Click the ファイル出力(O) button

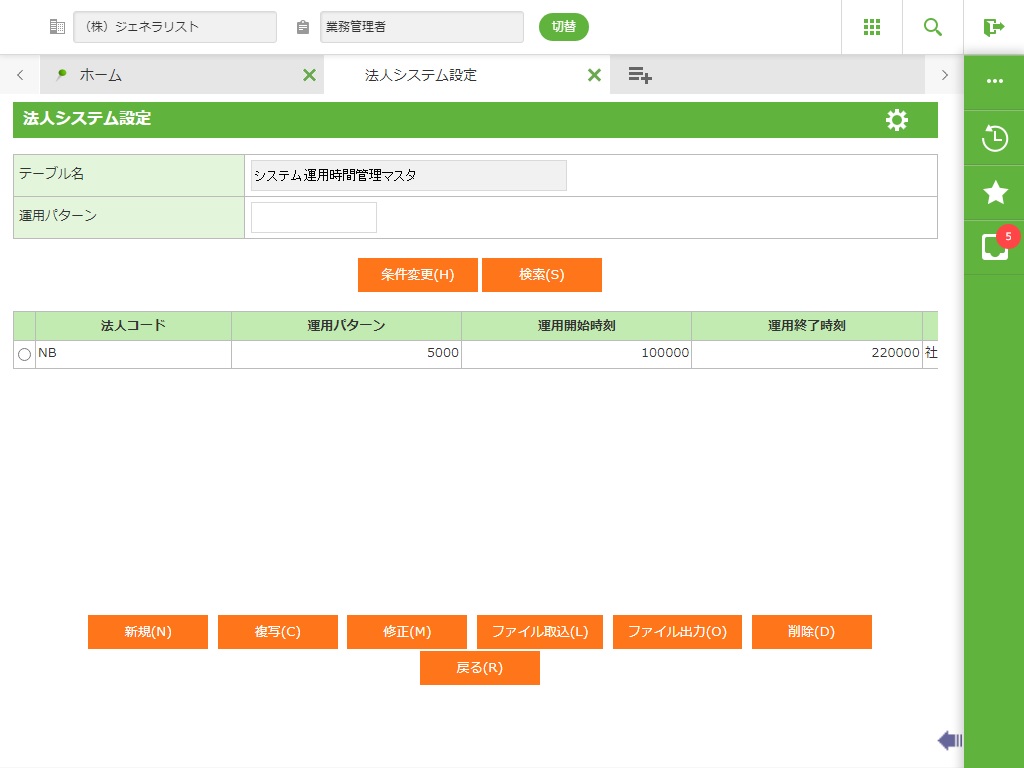(x=677, y=632)
